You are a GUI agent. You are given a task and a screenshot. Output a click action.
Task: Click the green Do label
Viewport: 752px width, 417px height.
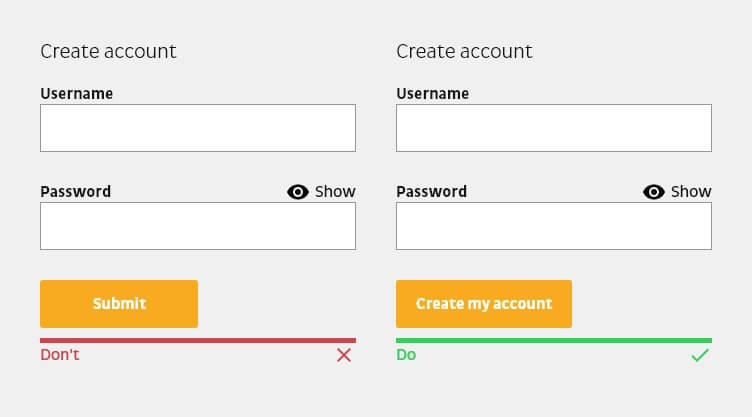[406, 355]
